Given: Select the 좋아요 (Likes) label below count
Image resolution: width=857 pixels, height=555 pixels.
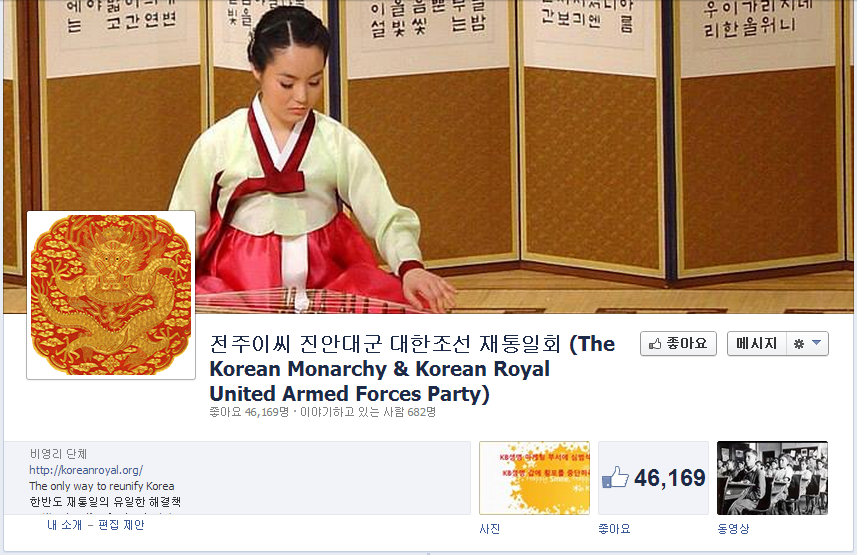Looking at the screenshot, I should [614, 529].
